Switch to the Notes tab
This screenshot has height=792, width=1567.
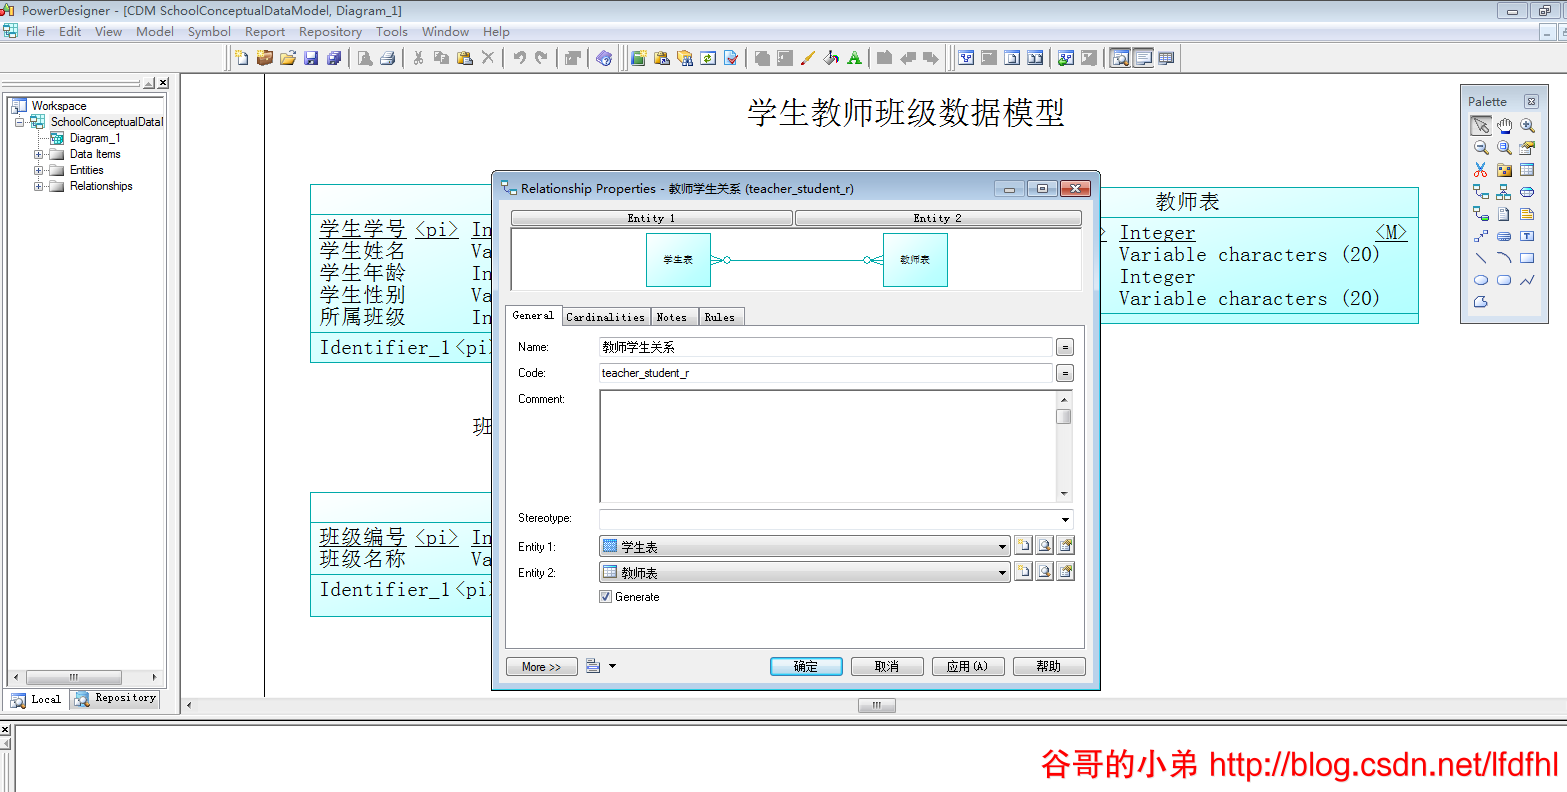(672, 317)
